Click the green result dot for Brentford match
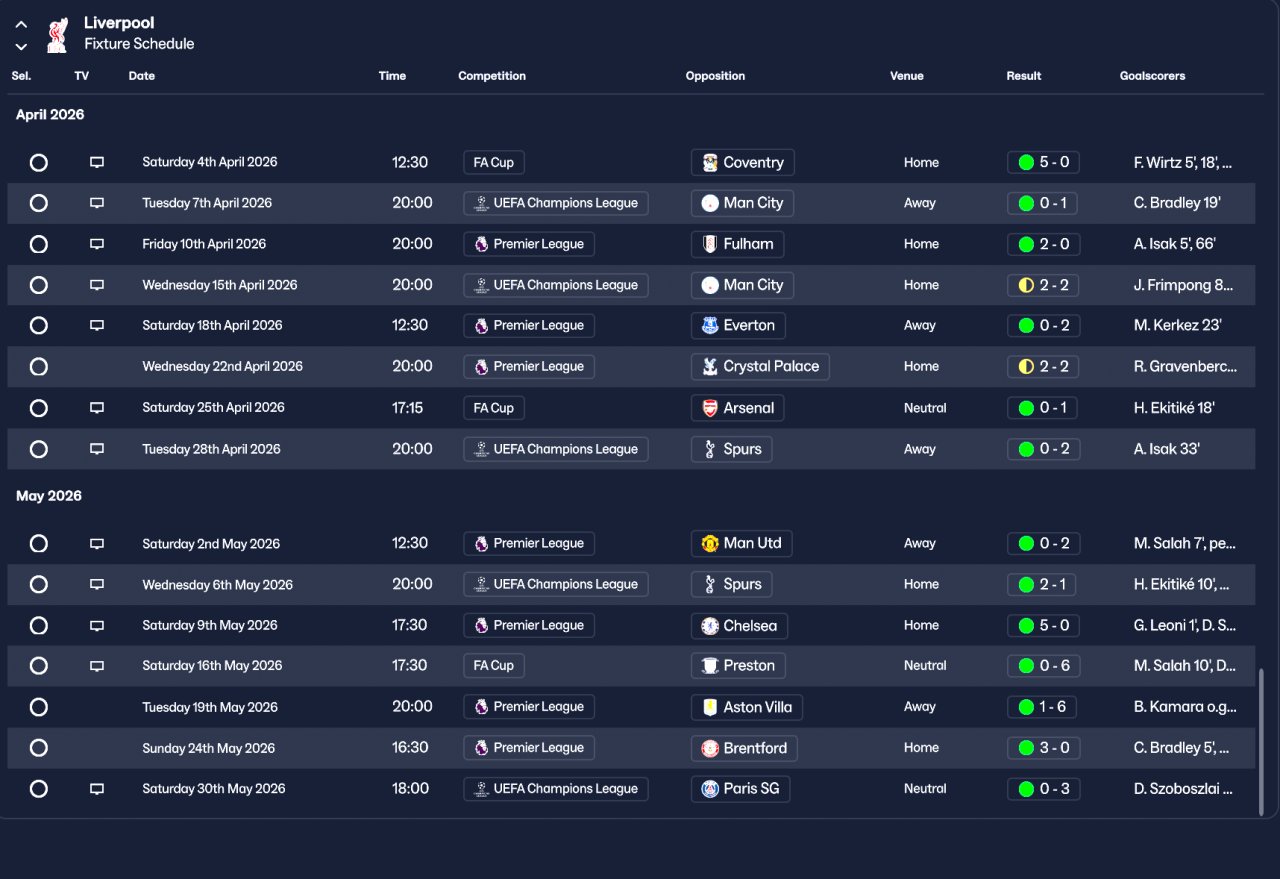 (1025, 748)
